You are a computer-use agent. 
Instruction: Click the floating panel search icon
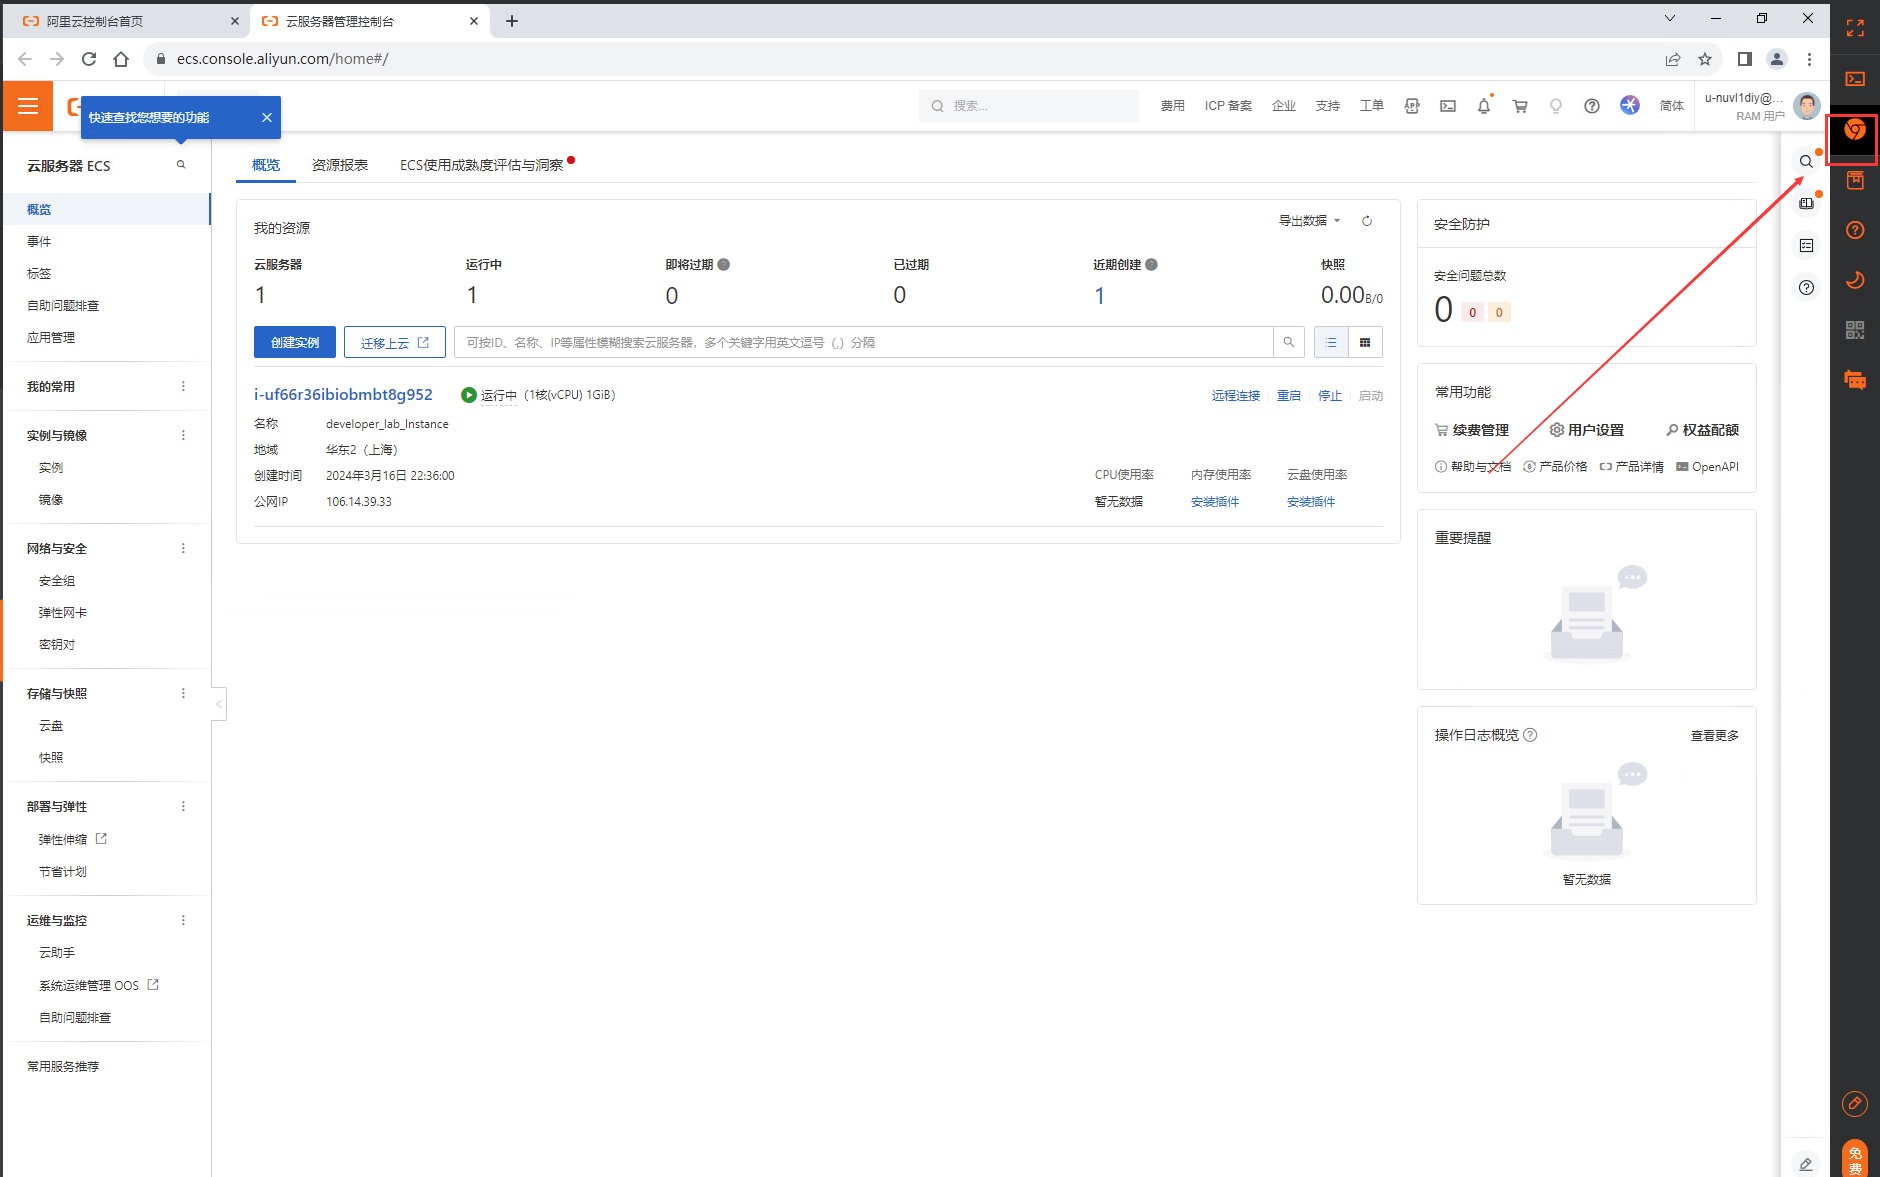pyautogui.click(x=1806, y=161)
